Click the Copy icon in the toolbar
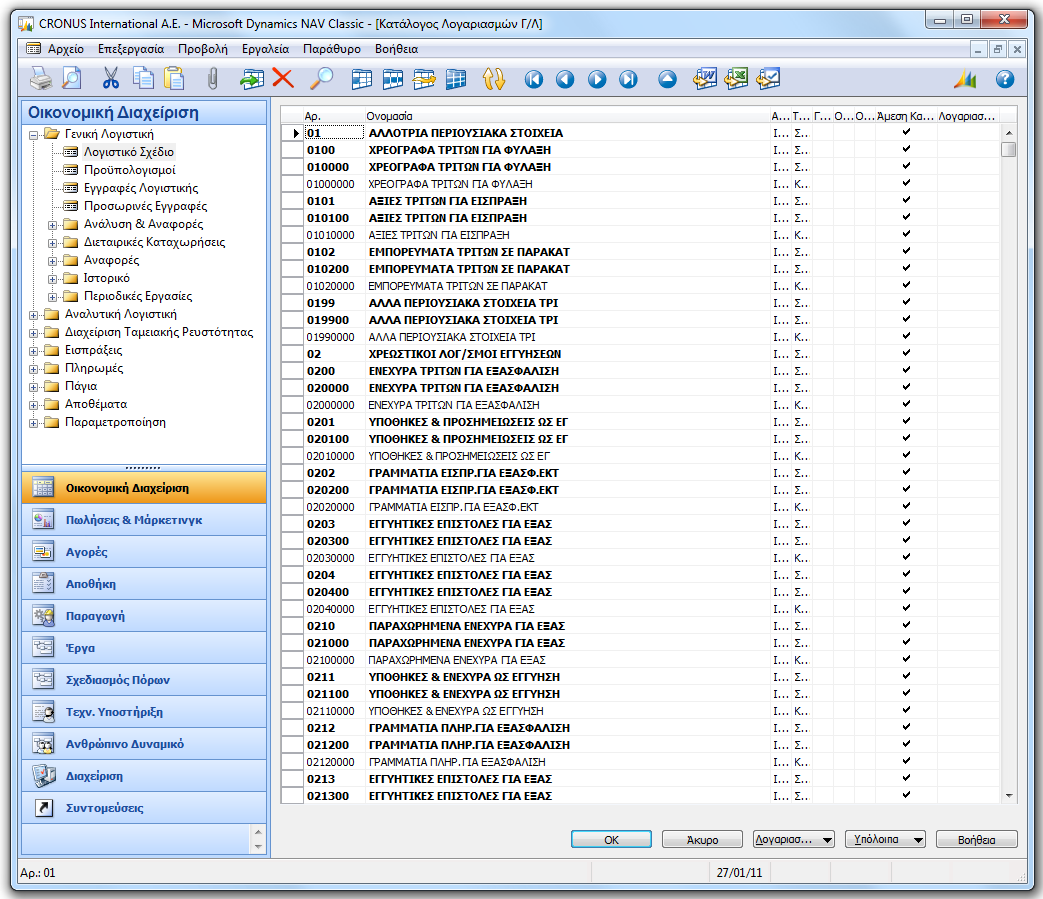The width and height of the screenshot is (1043, 899). pos(143,78)
